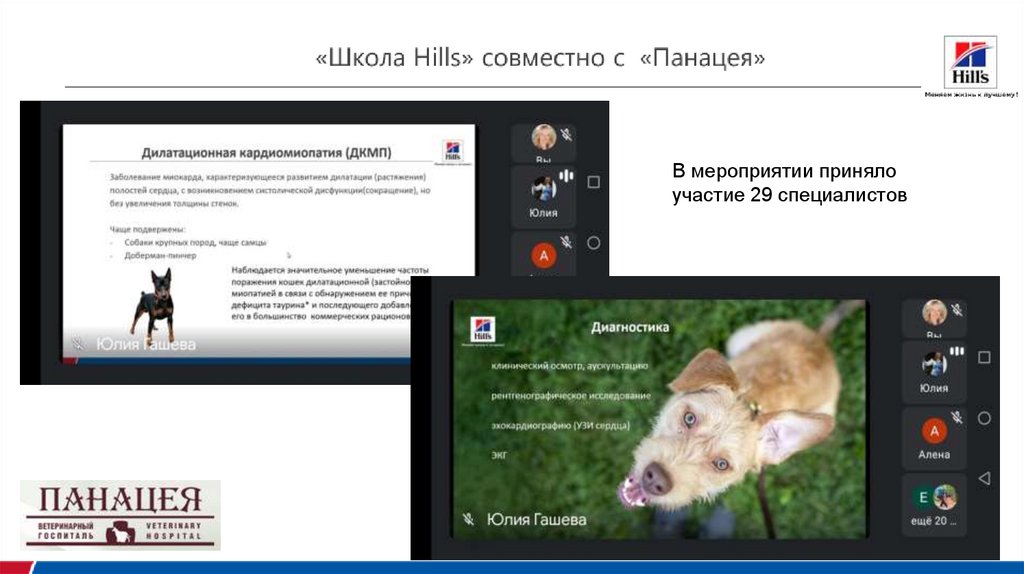Click the Панацея veterinary hospital logo

click(120, 515)
